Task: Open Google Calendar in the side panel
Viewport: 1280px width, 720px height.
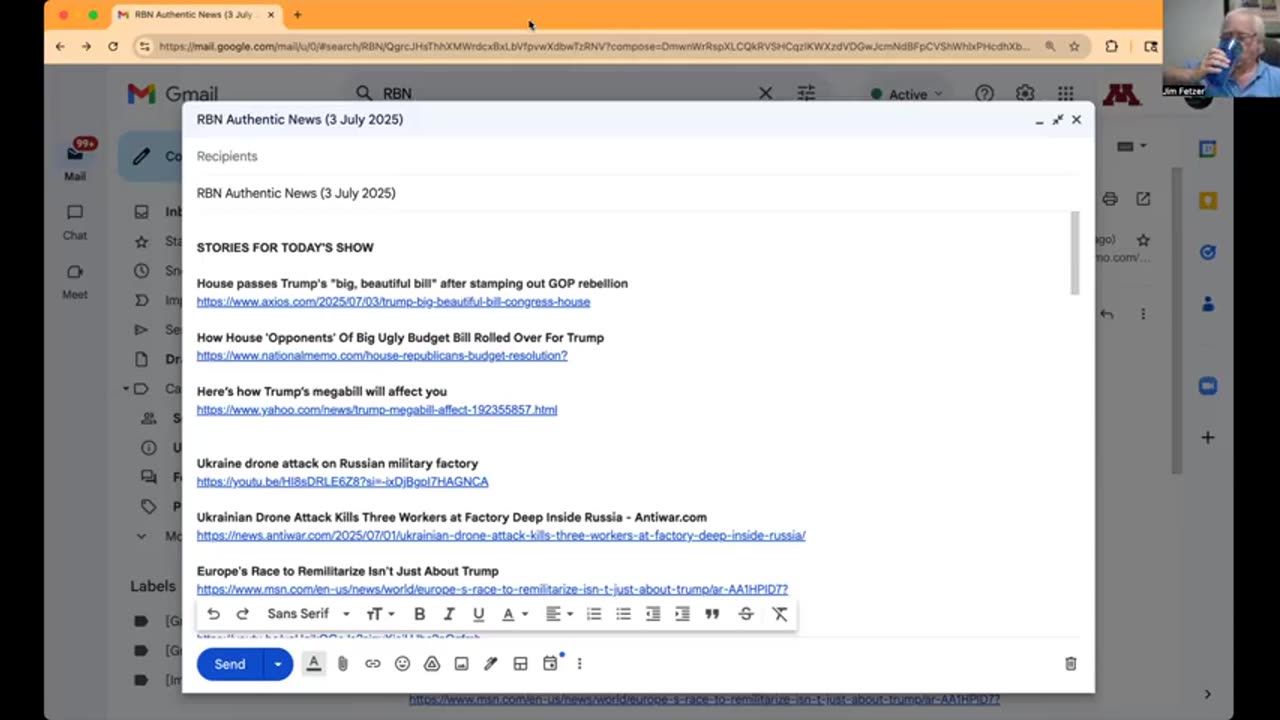Action: click(1208, 149)
